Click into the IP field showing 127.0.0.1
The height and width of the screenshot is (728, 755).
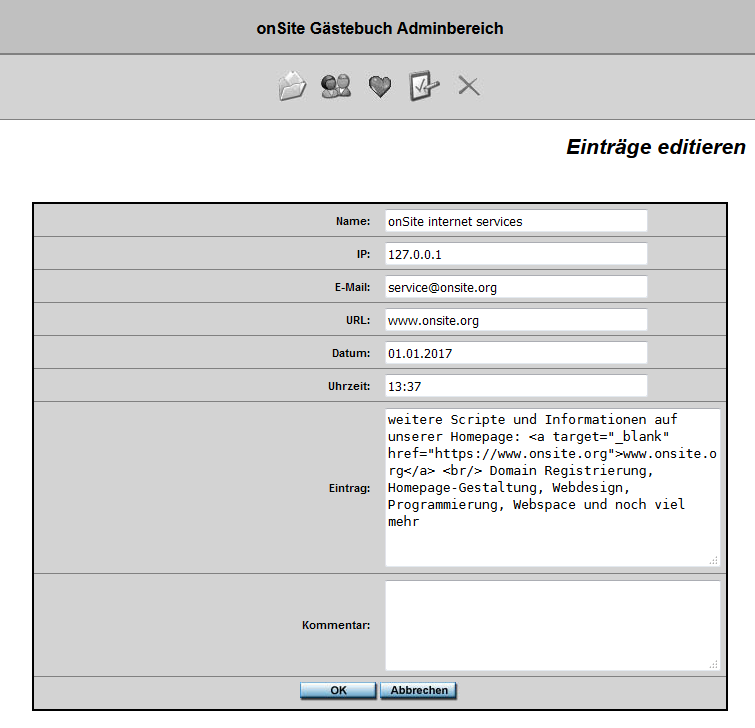(516, 254)
